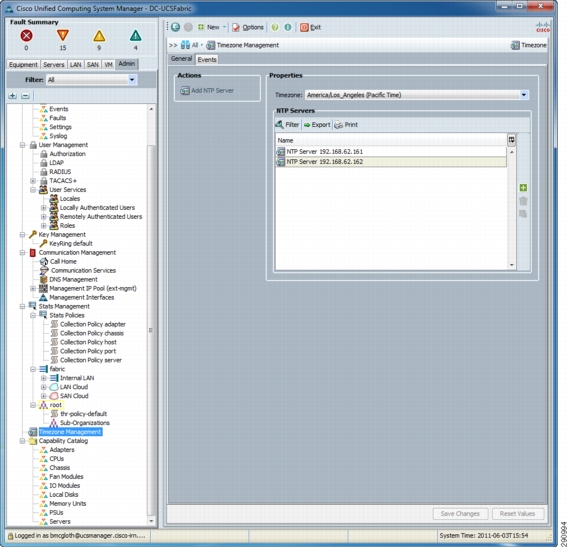This screenshot has width=576, height=559.
Task: Click the Exit toolbar button
Action: coord(310,27)
